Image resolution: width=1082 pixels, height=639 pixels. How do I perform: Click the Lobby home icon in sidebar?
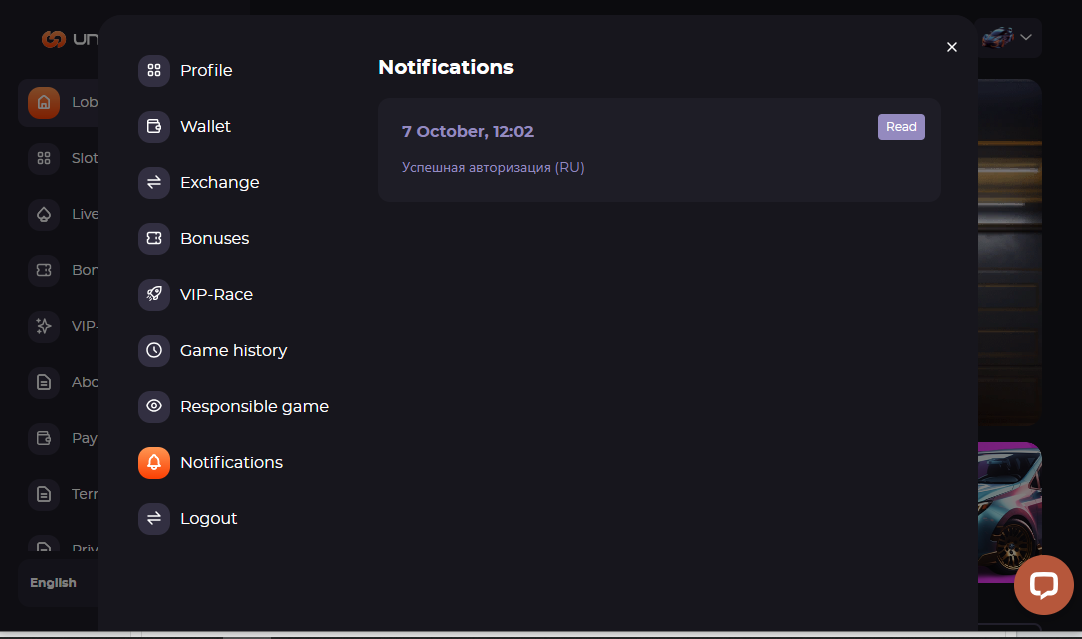[43, 103]
